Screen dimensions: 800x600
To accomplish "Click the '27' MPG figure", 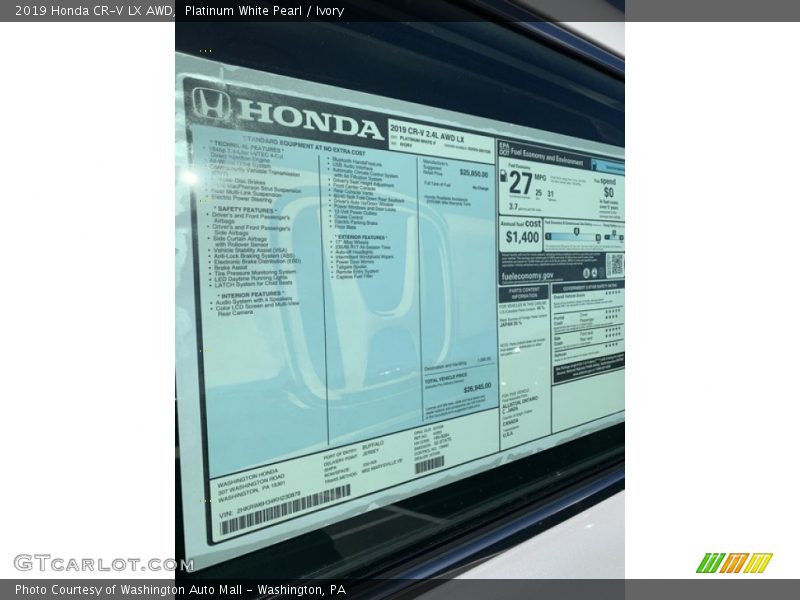I will [x=520, y=183].
